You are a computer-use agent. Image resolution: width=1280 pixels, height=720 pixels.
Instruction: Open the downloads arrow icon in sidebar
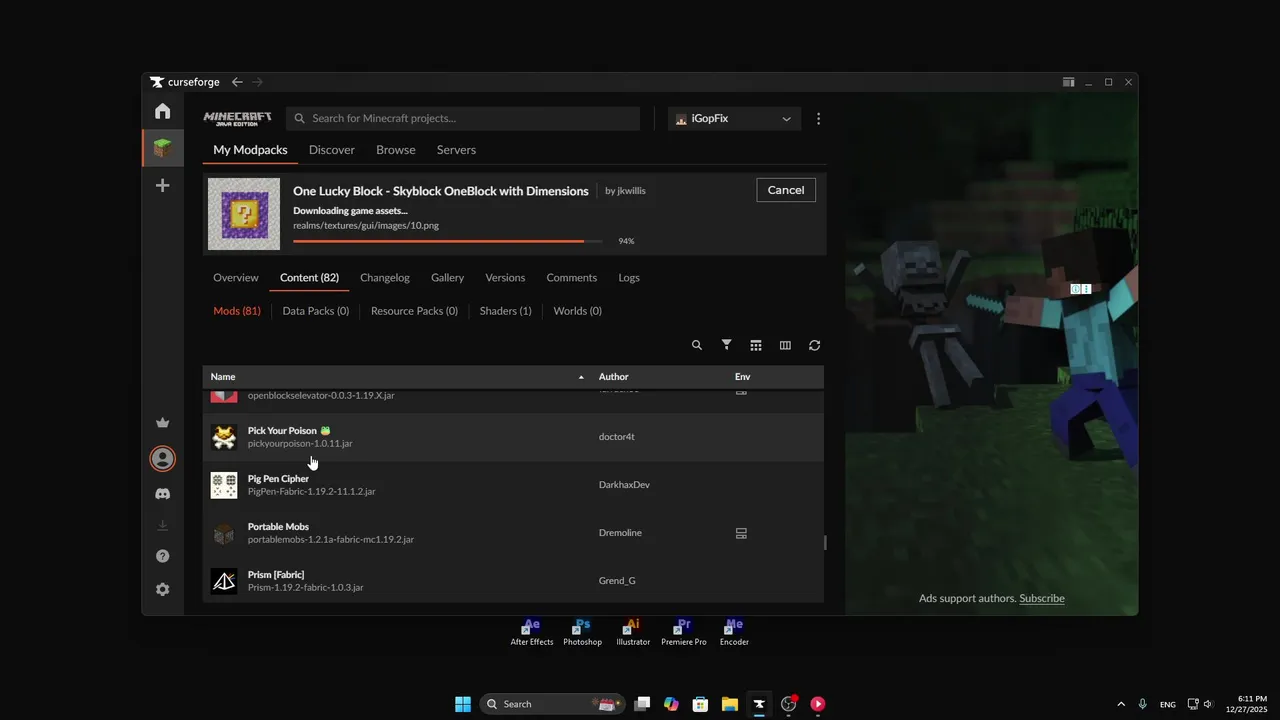[x=162, y=525]
